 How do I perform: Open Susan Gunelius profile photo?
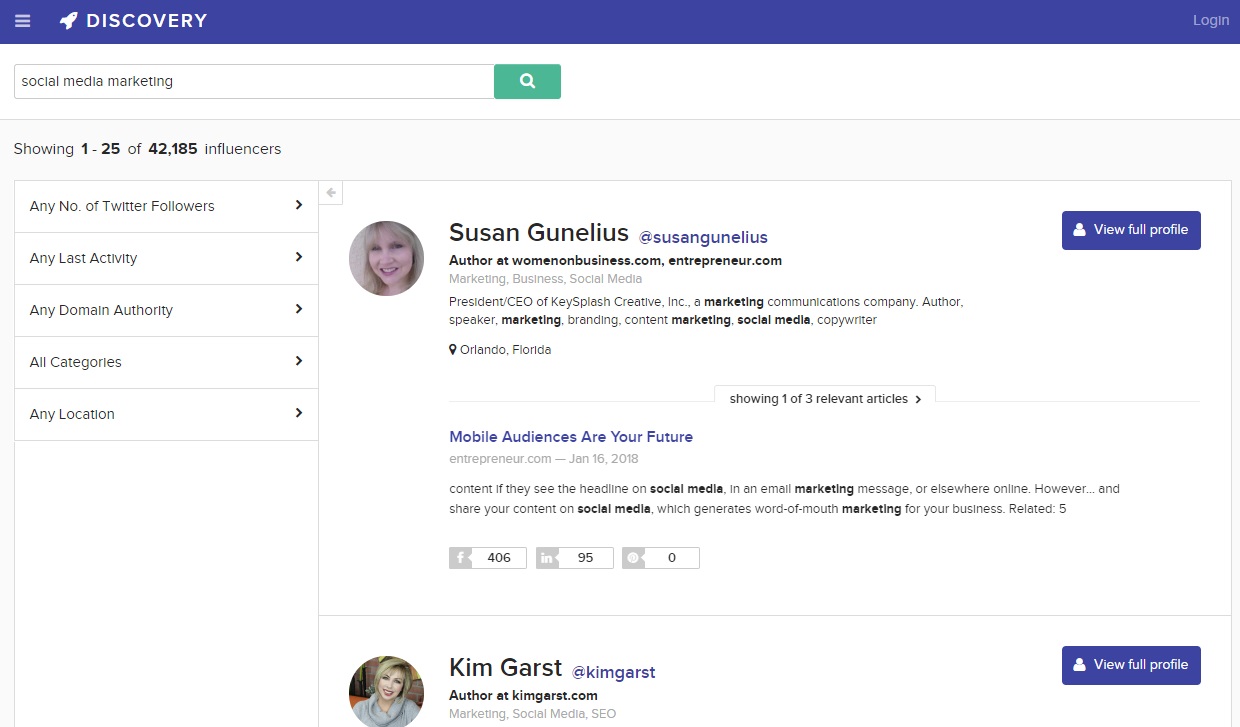386,258
